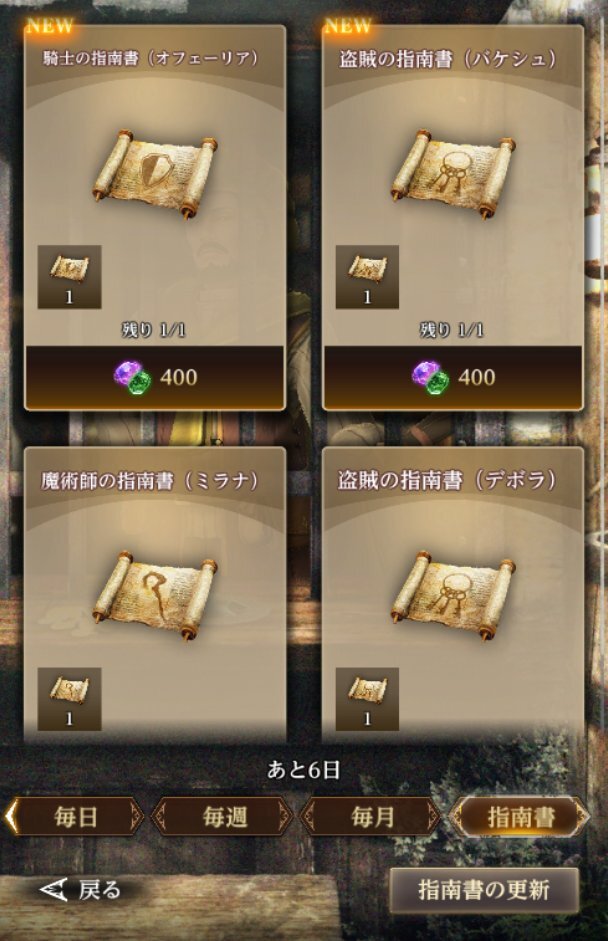Screen dimensions: 608x941
Task: Open 魔術師の指南書（ミラナ）card title
Action: point(150,481)
